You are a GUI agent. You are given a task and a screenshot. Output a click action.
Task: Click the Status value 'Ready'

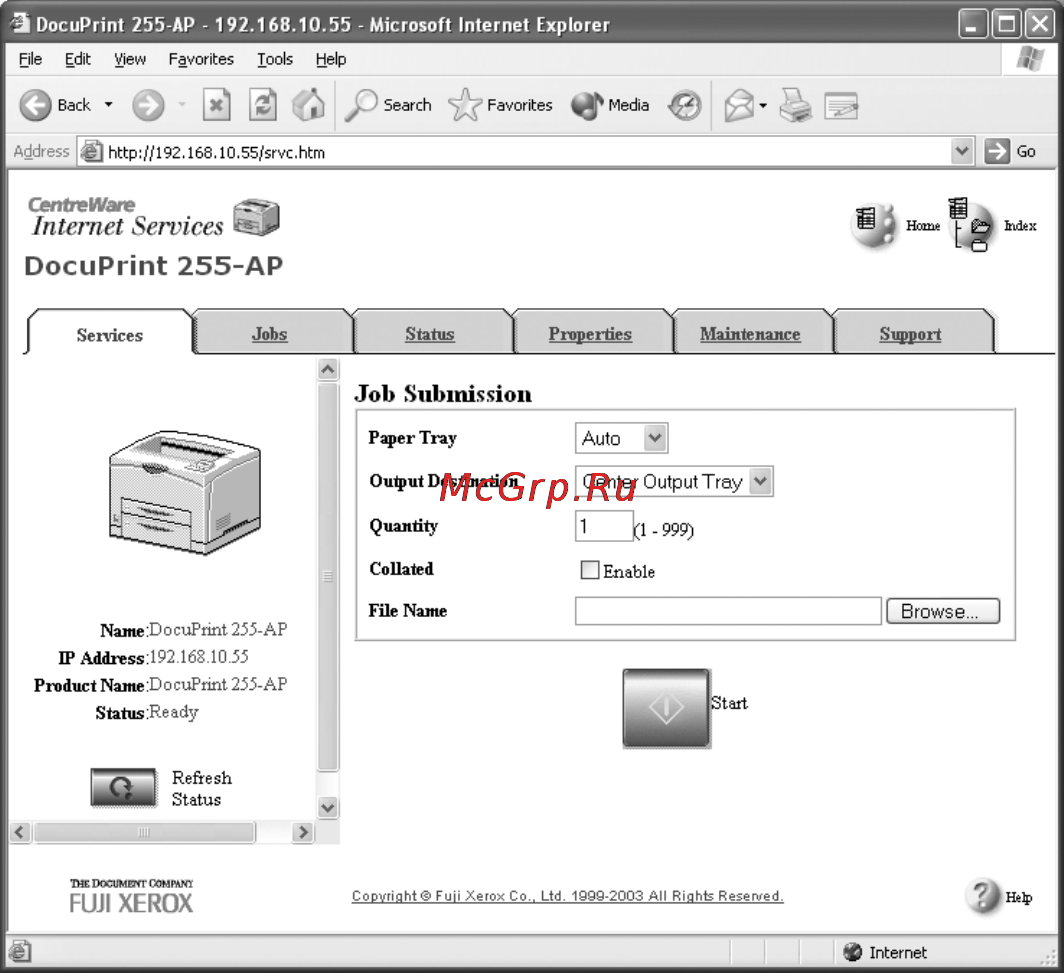click(x=174, y=712)
